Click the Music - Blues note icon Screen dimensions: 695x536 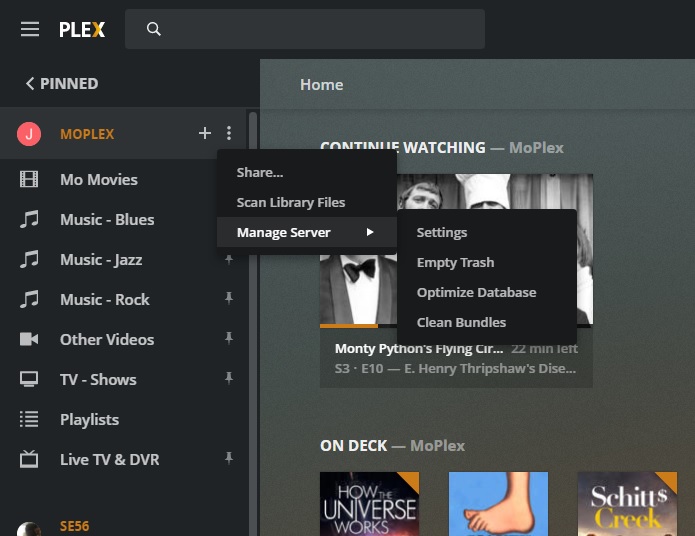click(x=29, y=219)
